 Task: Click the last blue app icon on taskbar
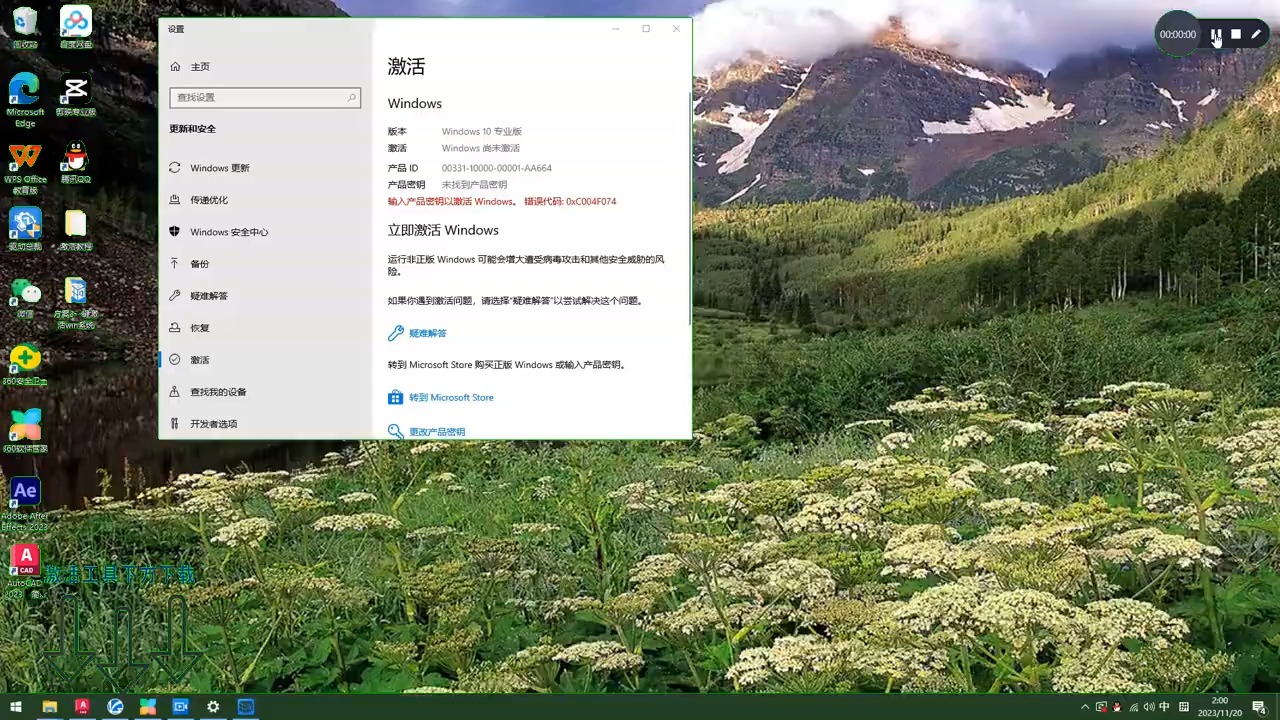[x=246, y=707]
